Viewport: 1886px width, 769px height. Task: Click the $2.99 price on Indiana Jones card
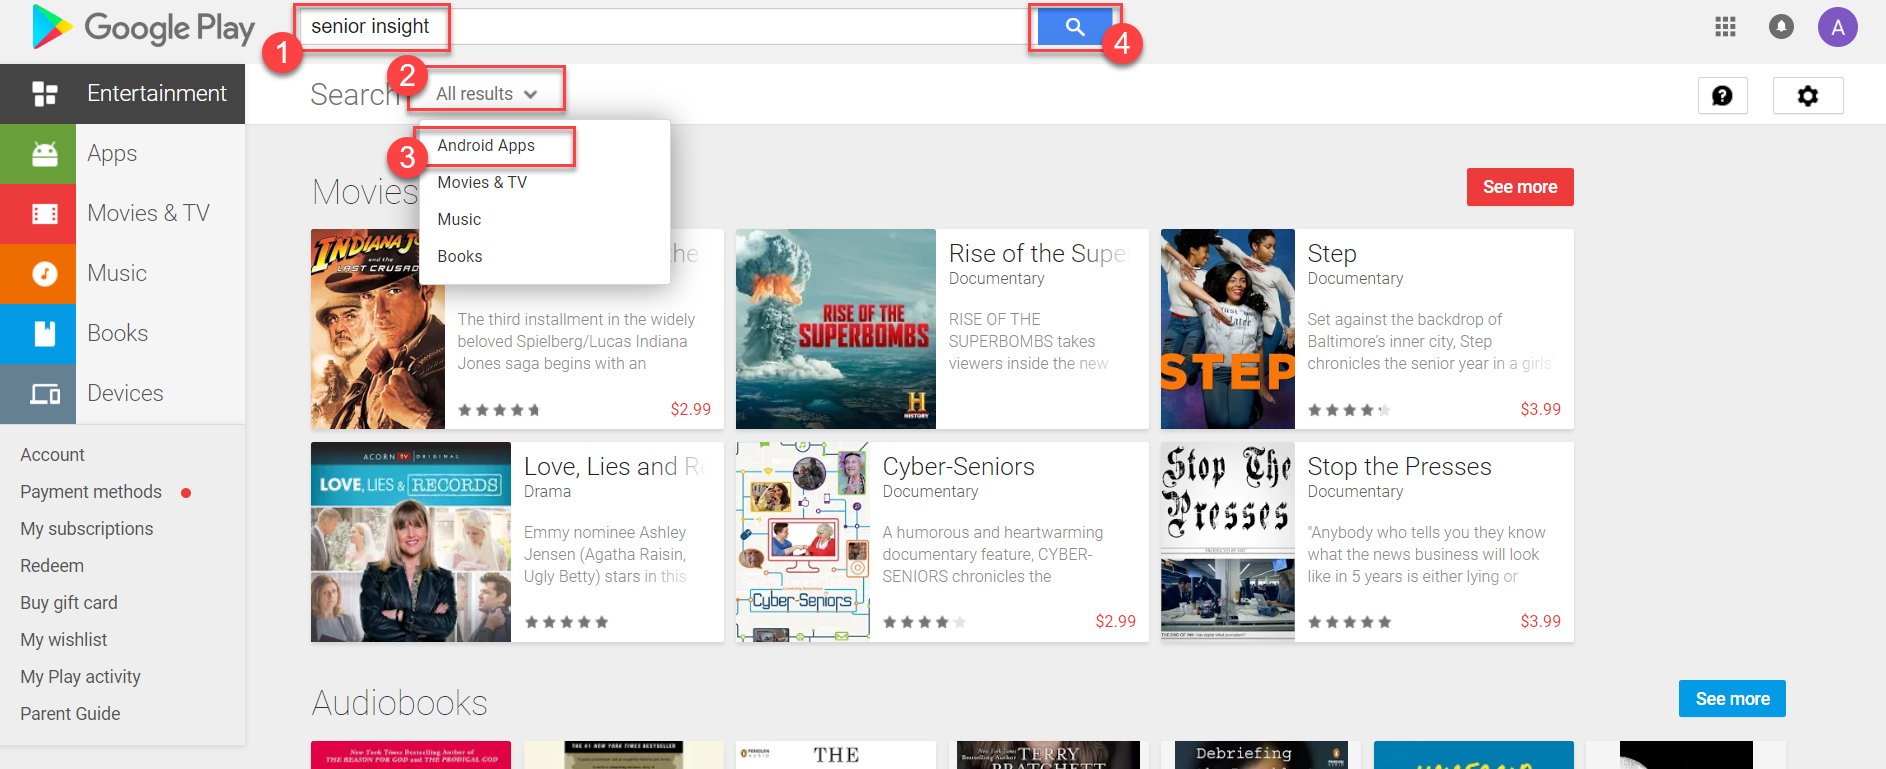[691, 409]
